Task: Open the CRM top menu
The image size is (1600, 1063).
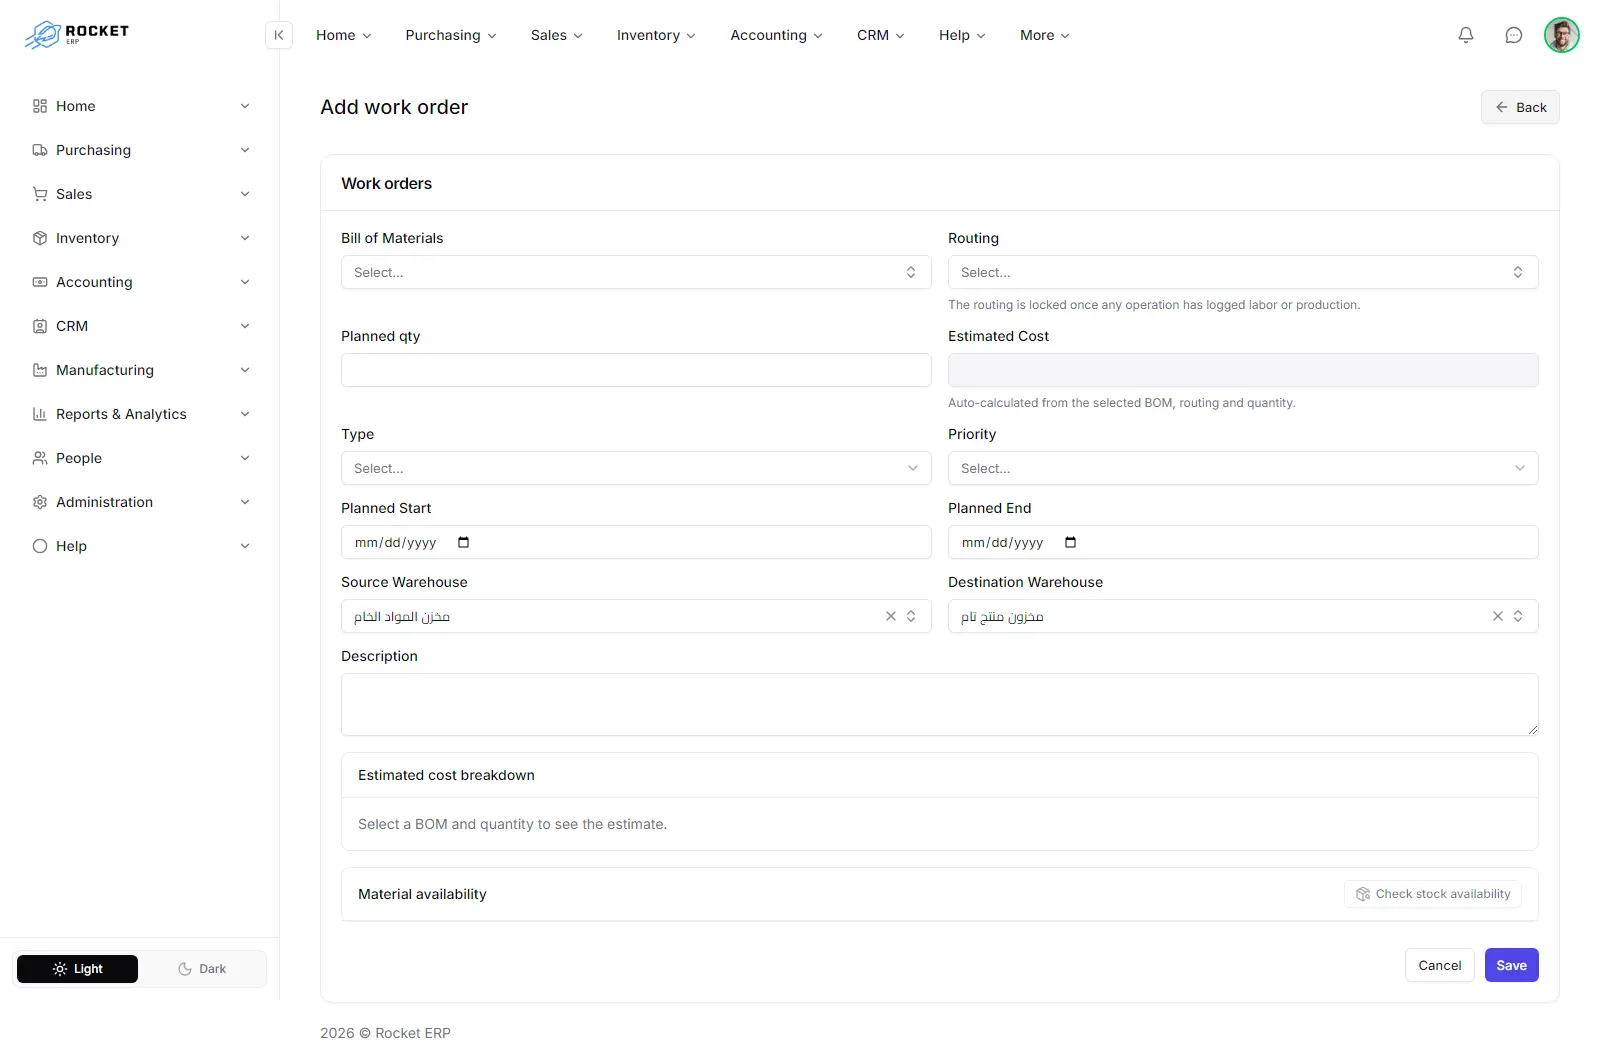Action: coord(880,35)
